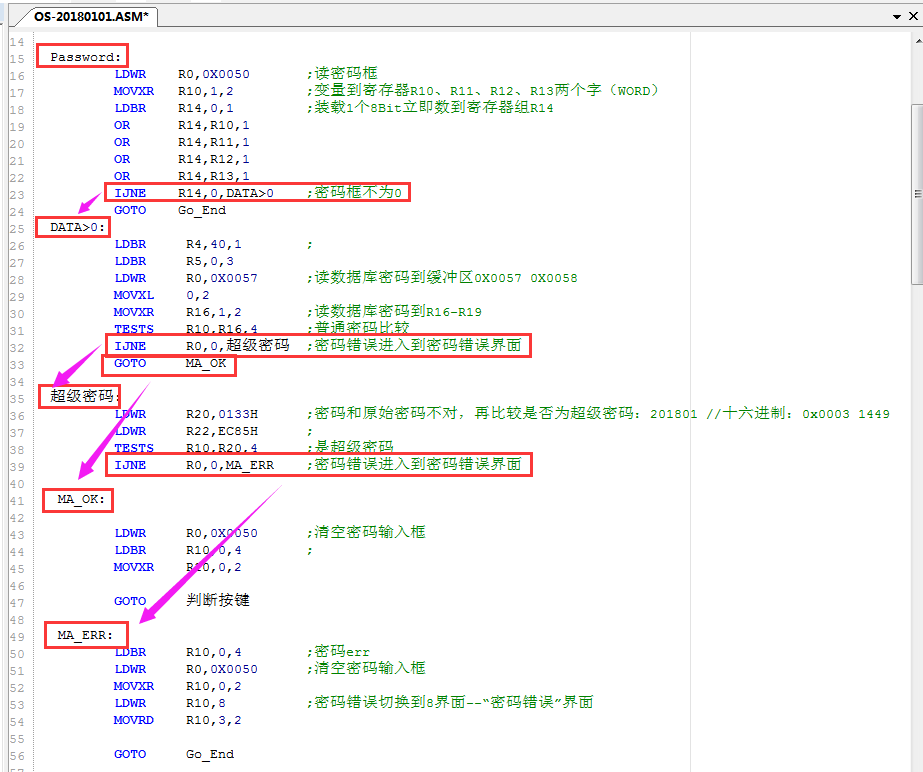
Task: Click operand R4,40,1 on line 26
Action: tap(214, 244)
